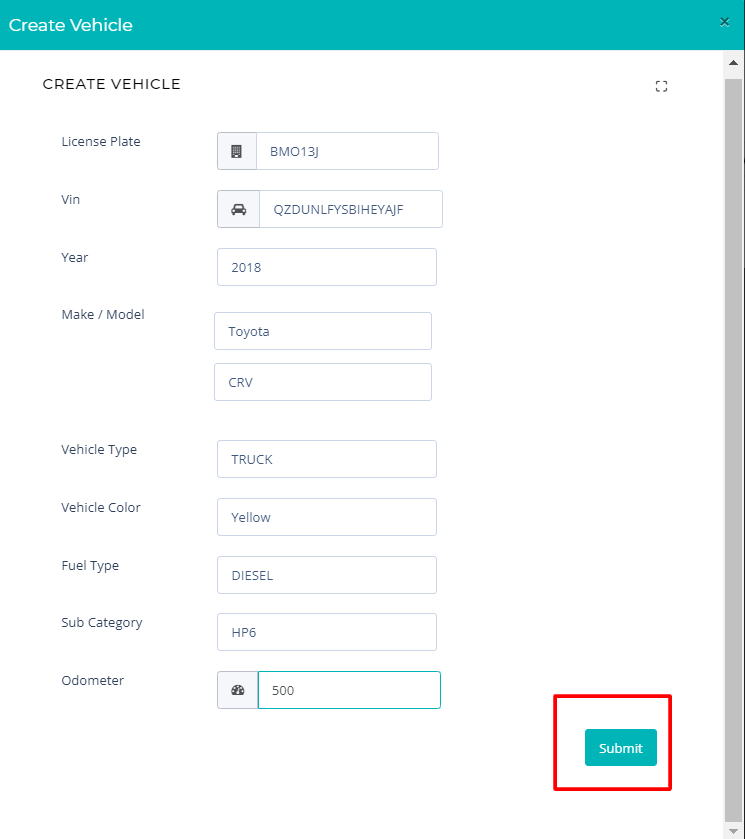Click the license plate building icon
The width and height of the screenshot is (745, 839).
click(237, 151)
